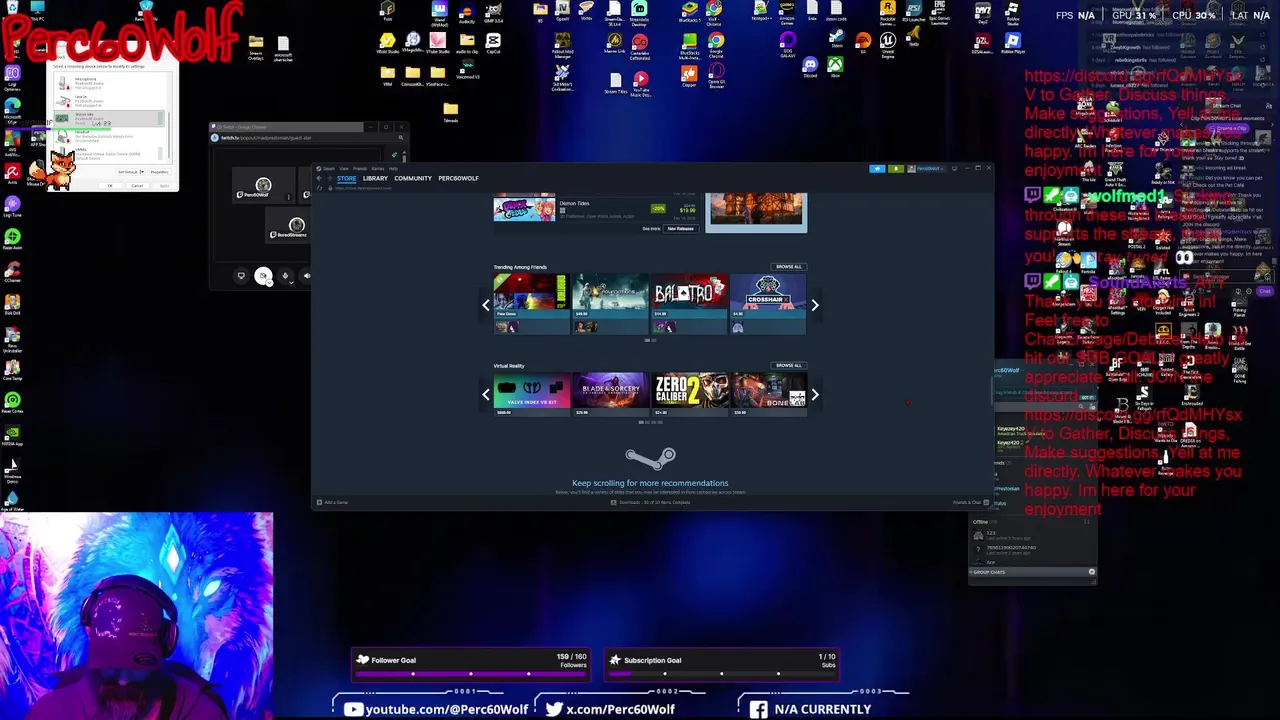This screenshot has height=720, width=1280.
Task: Click Browse All for Virtual Reality
Action: [789, 366]
